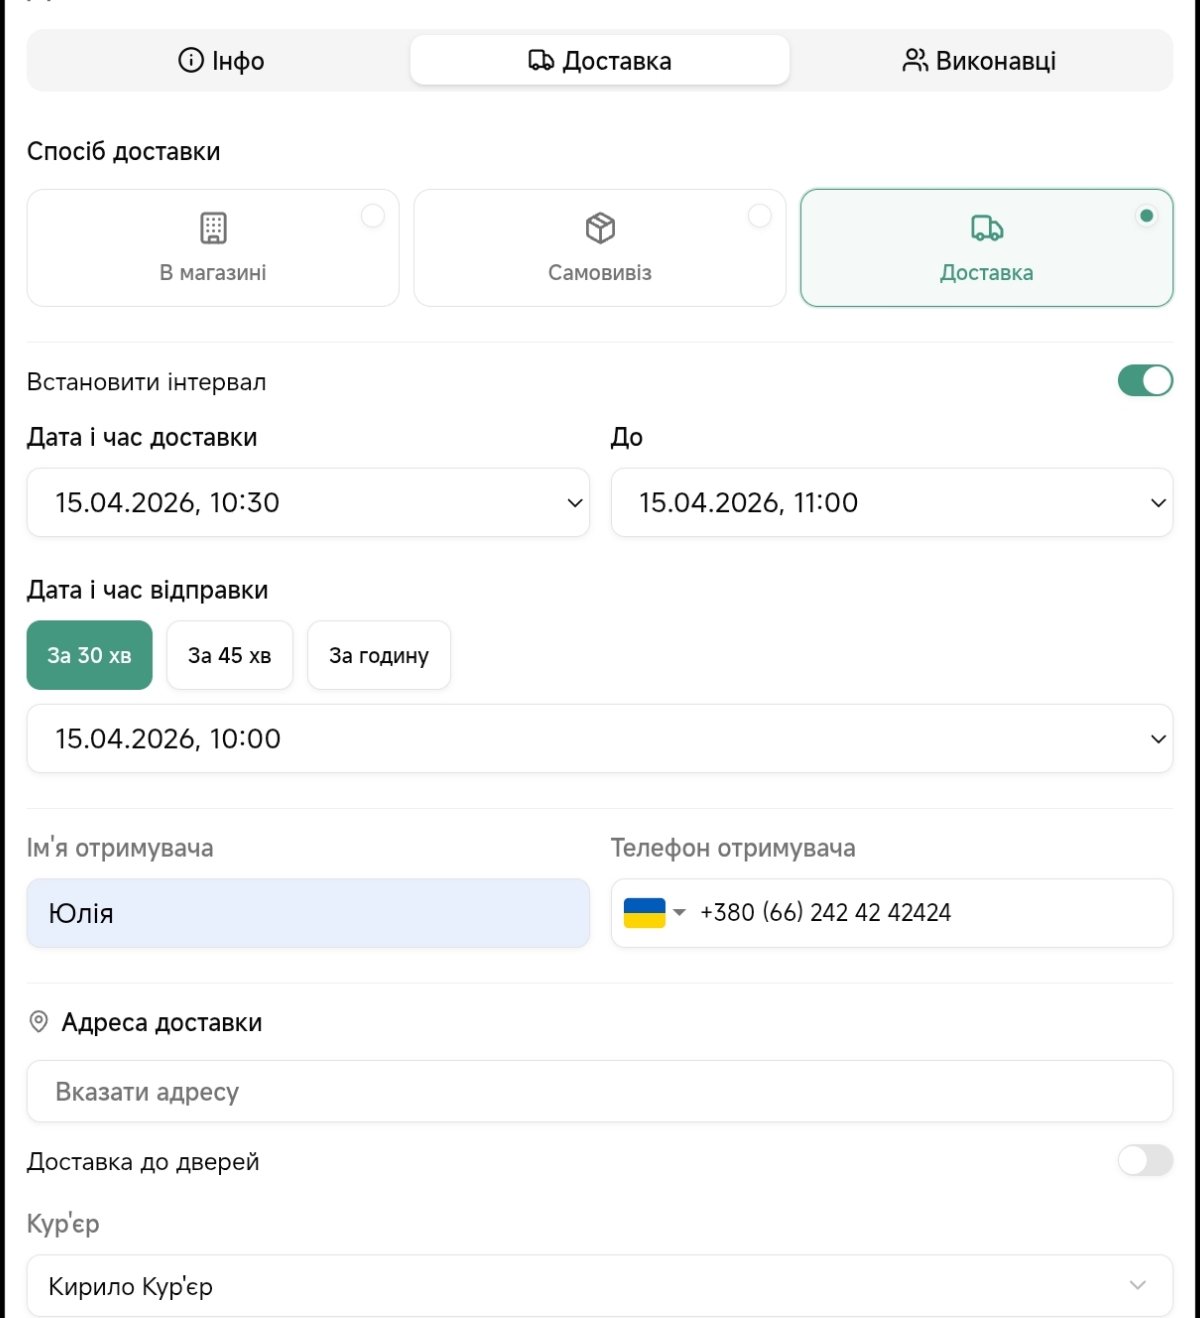Click the Ім'я отримувача field with Юлія
The image size is (1200, 1318).
coord(308,913)
